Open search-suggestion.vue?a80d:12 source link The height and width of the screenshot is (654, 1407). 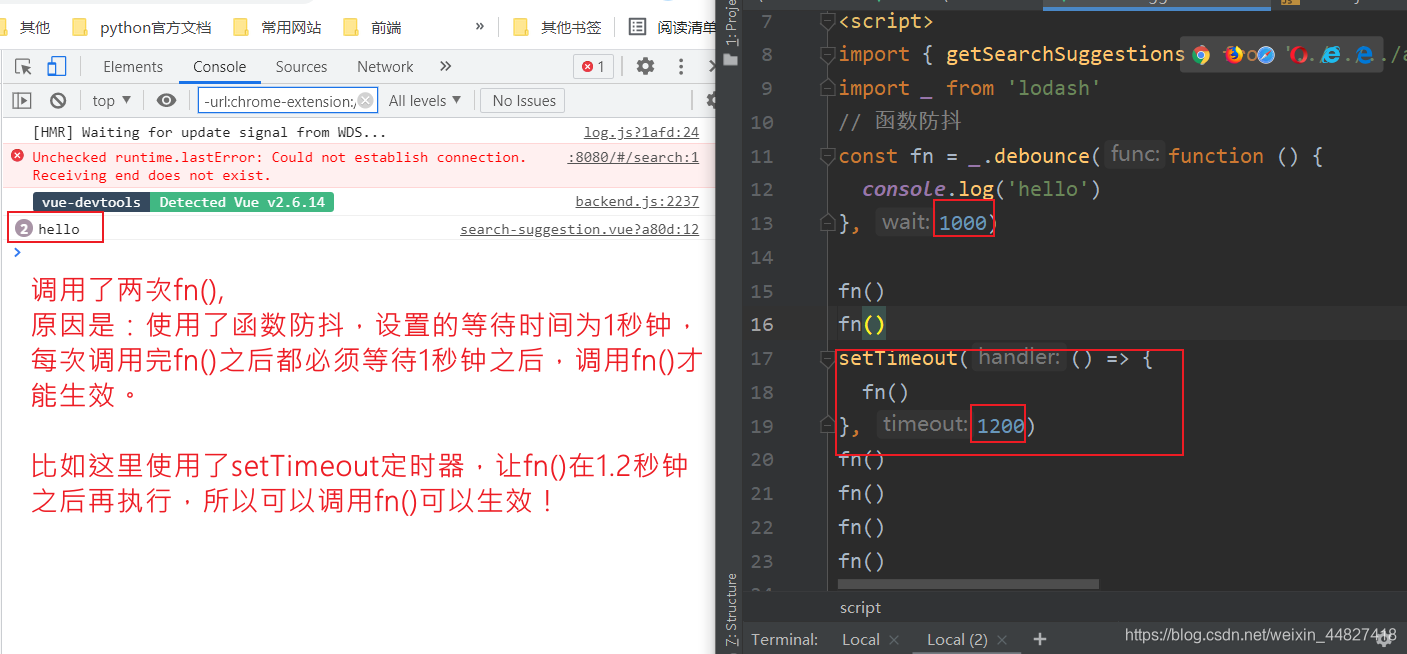(x=579, y=229)
